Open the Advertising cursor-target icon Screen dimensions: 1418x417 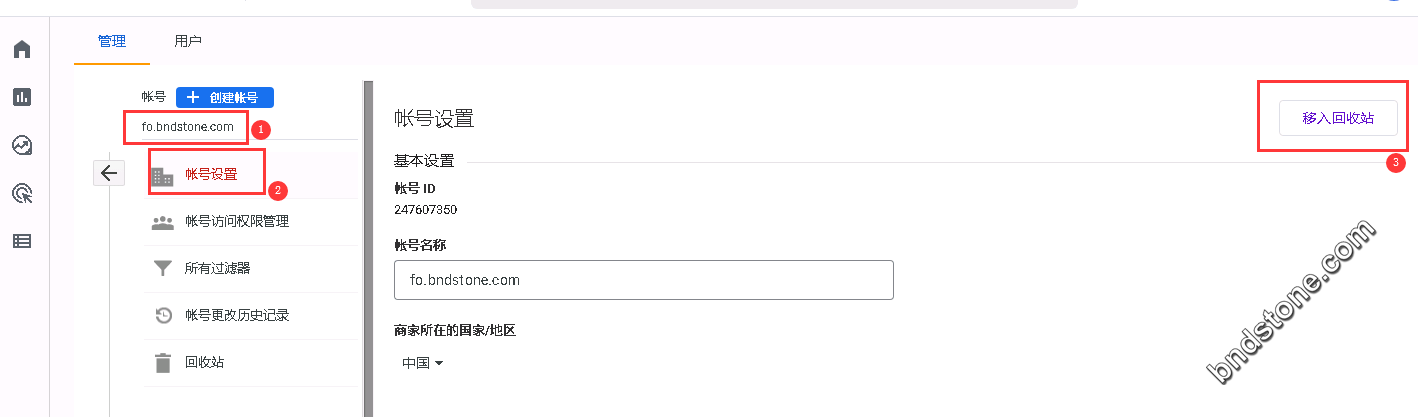(22, 193)
